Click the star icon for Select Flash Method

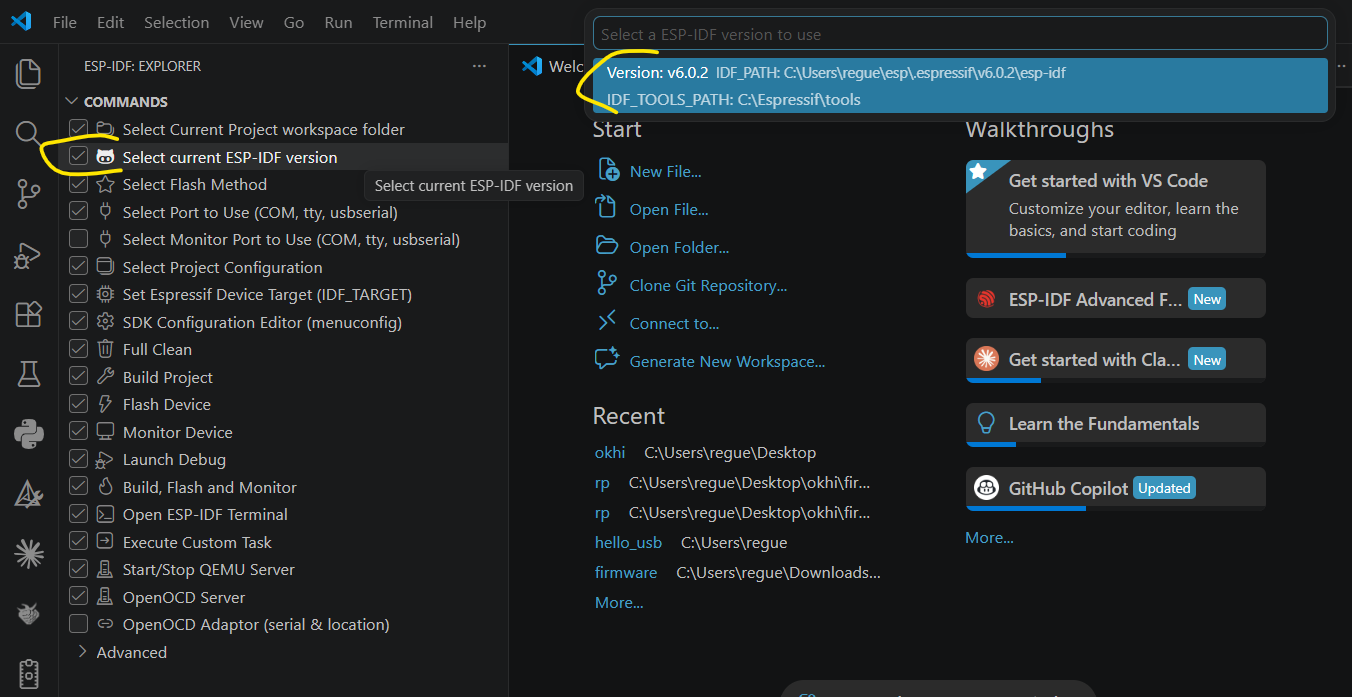[105, 185]
